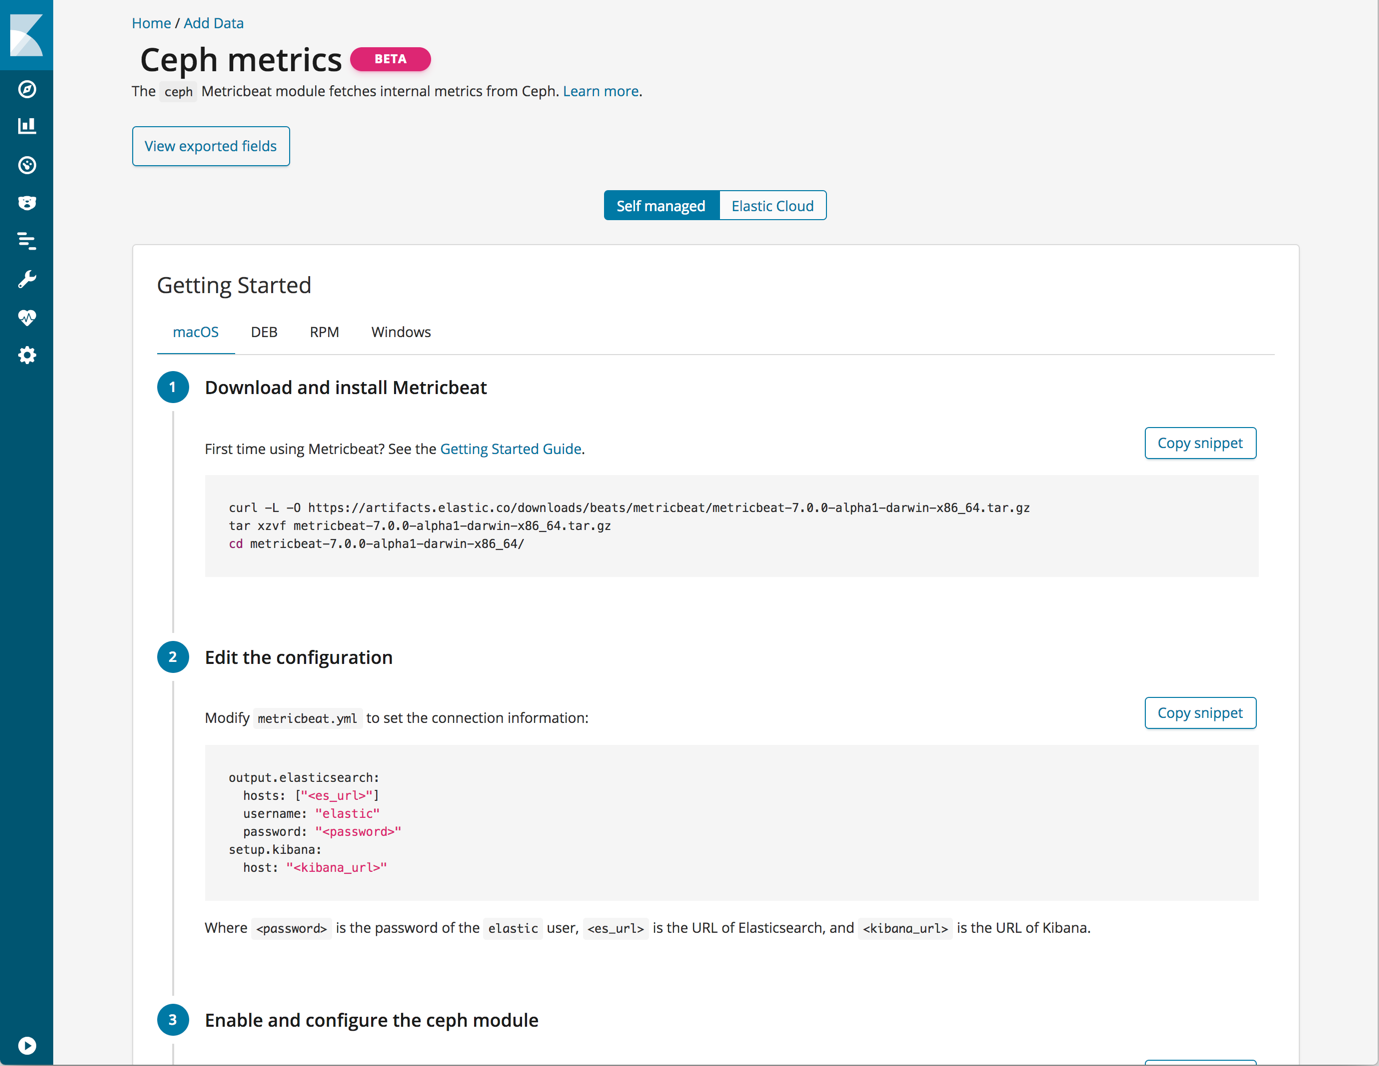
Task: Open the Discover compass icon
Action: coord(26,89)
